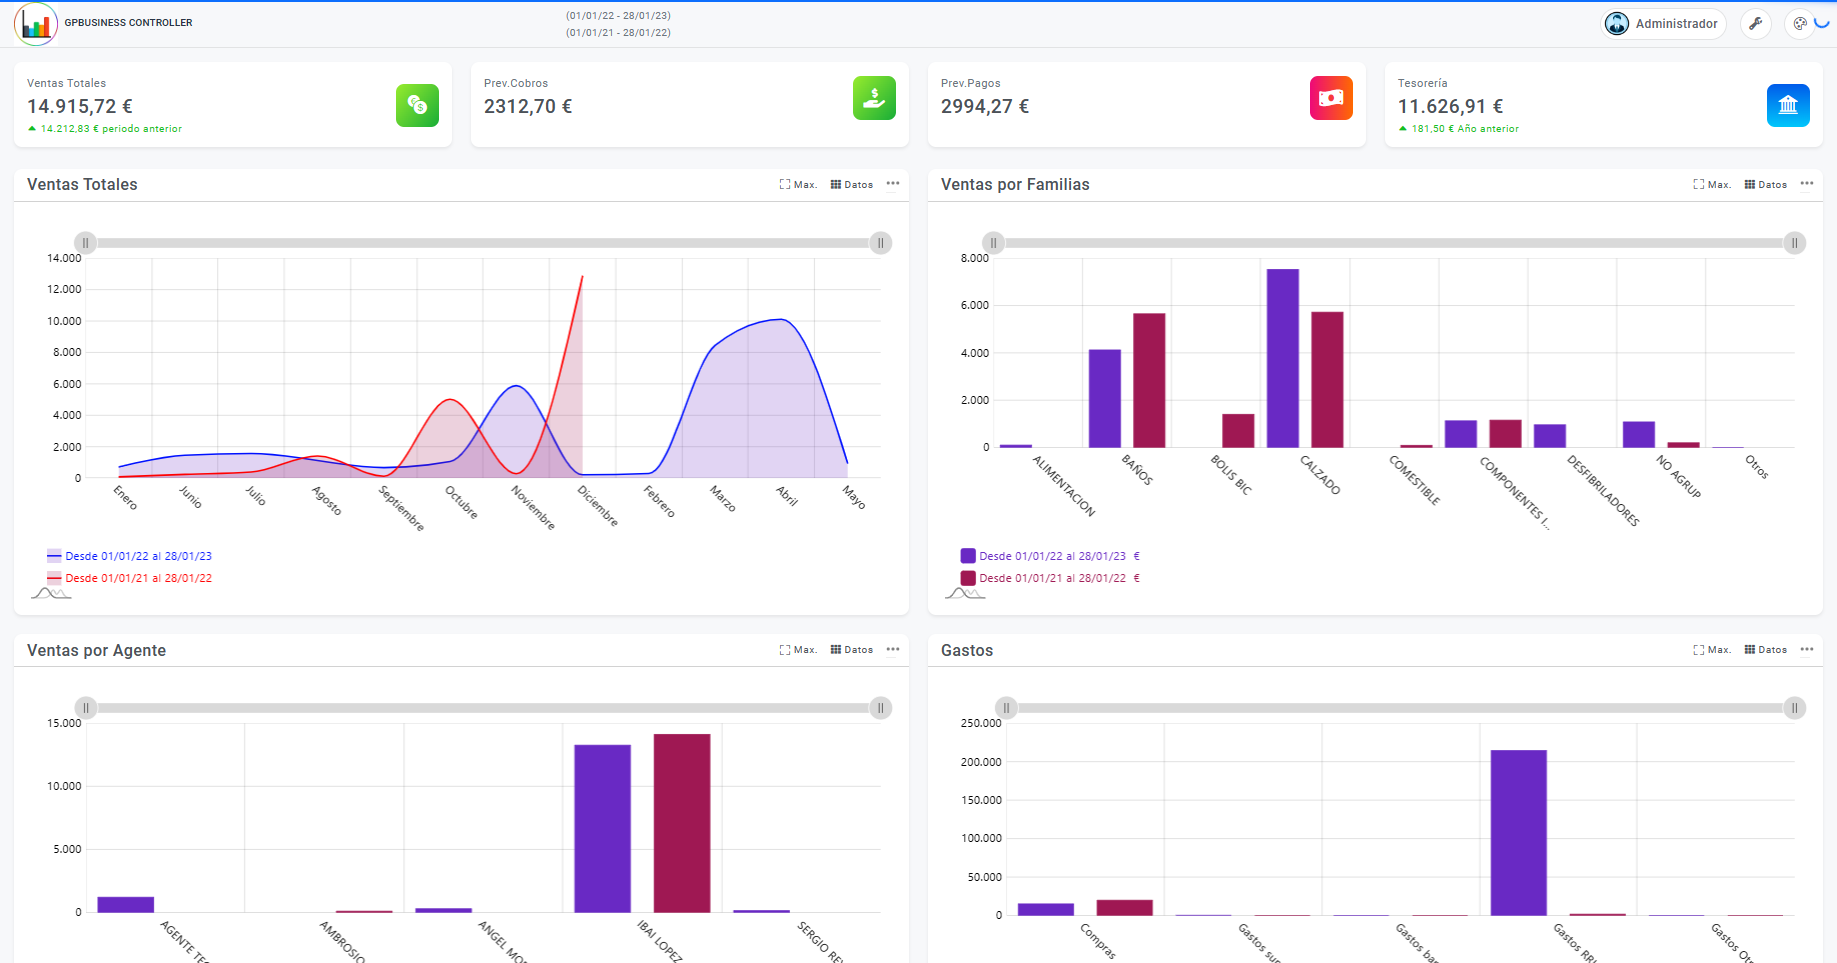Maximize the Ventas por Agente chart
The width and height of the screenshot is (1837, 963).
798,650
